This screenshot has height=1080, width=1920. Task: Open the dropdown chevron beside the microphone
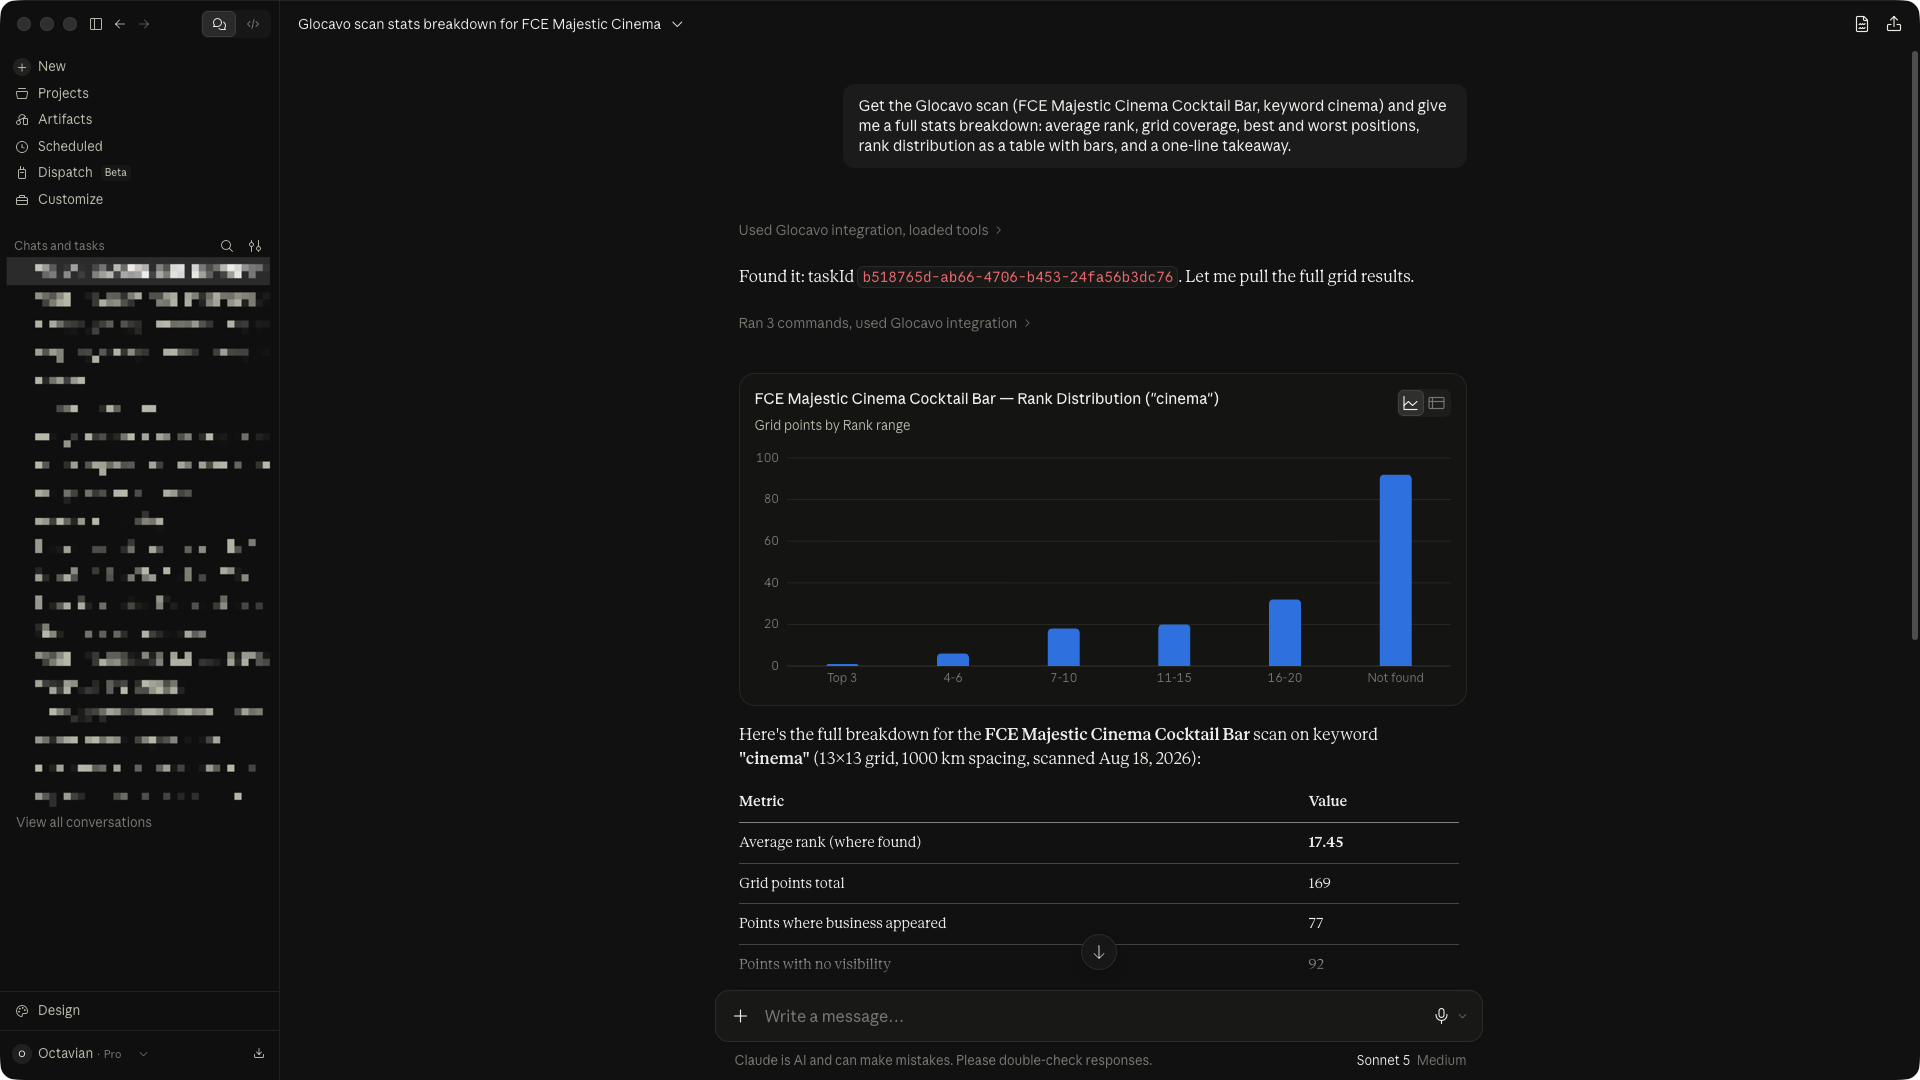1462,1016
